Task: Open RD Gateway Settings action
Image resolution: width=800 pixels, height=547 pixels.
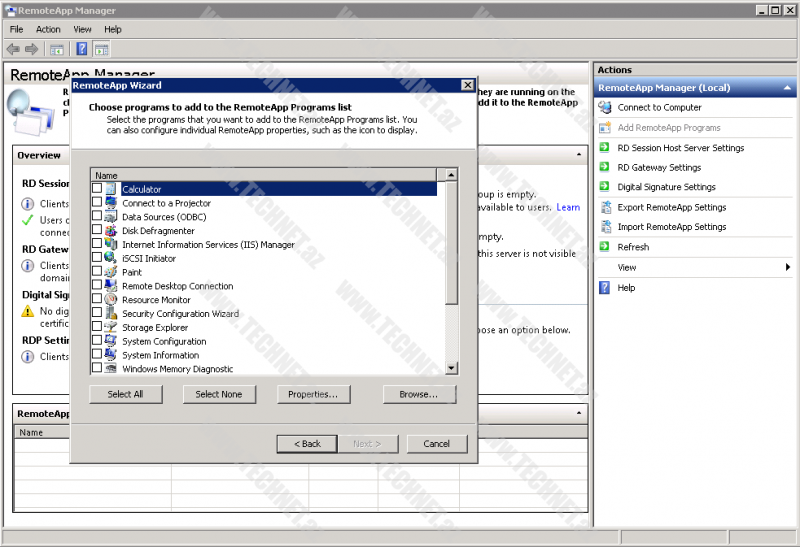Action: pyautogui.click(x=659, y=167)
